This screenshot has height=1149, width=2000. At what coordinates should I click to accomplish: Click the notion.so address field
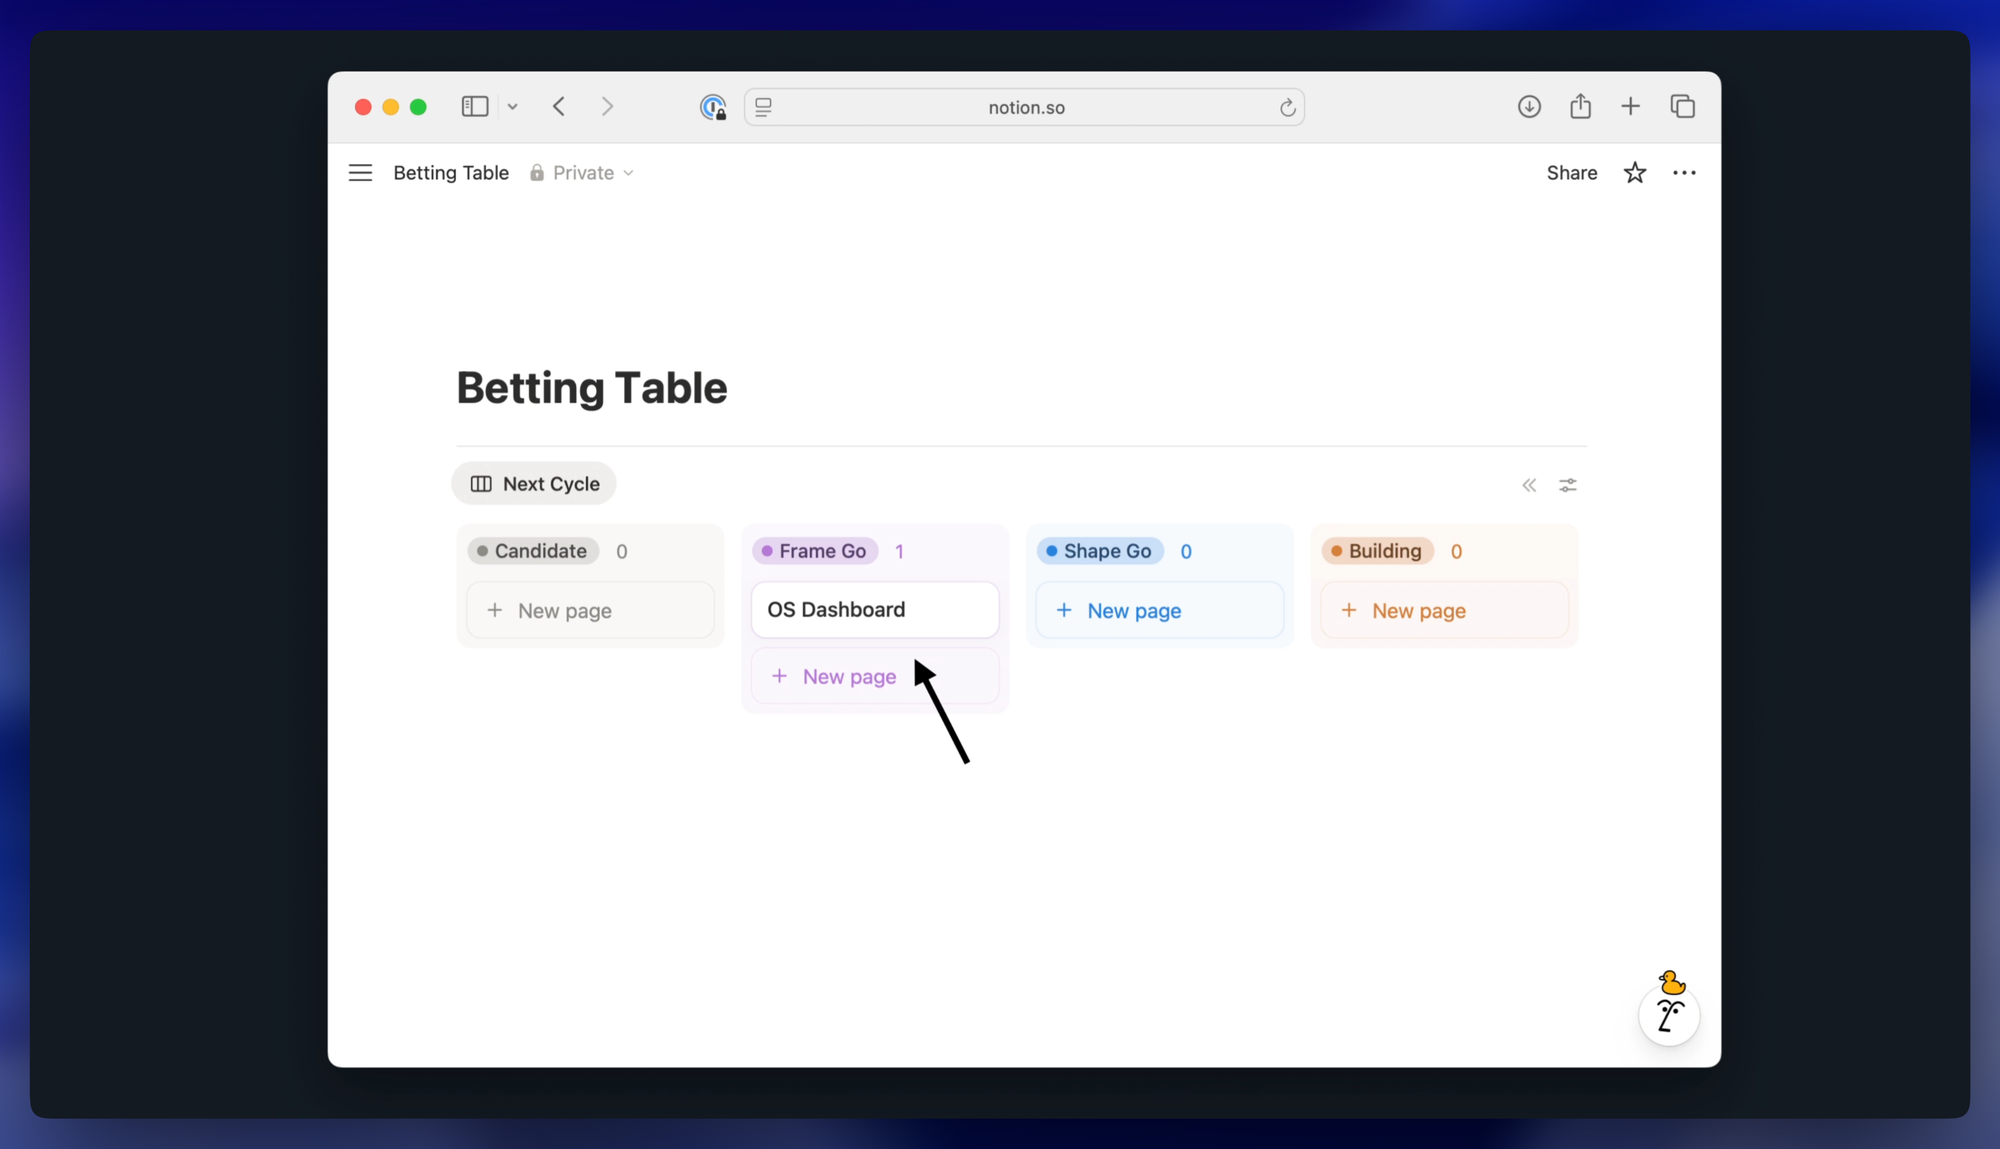point(1025,108)
